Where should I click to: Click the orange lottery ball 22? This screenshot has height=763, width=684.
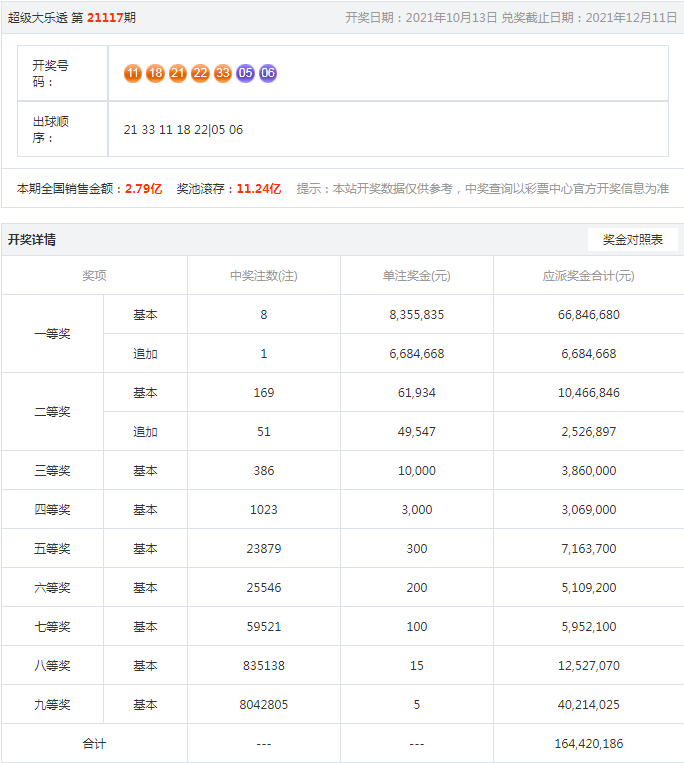click(200, 73)
